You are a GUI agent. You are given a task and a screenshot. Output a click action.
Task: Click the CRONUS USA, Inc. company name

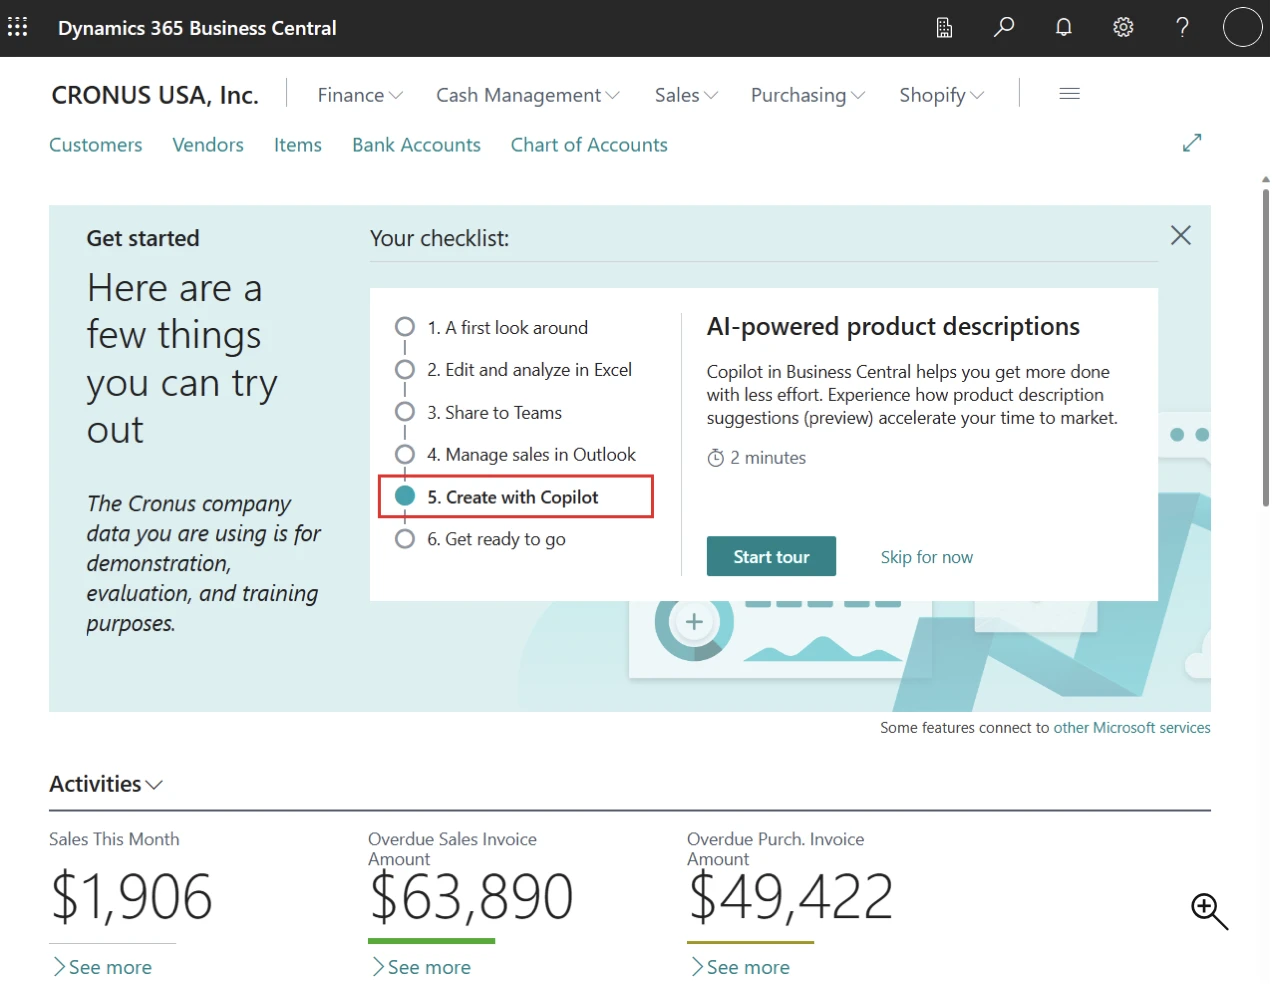tap(155, 95)
